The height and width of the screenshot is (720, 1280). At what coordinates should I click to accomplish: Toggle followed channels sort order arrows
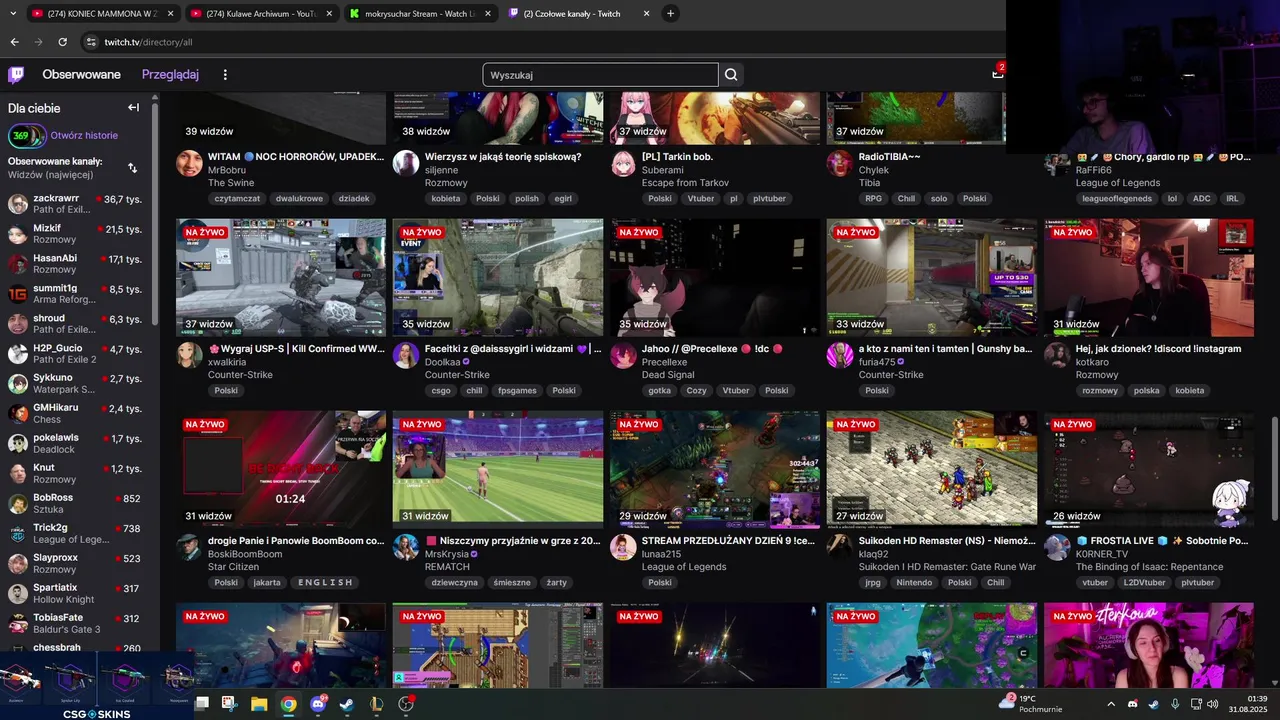[x=132, y=168]
